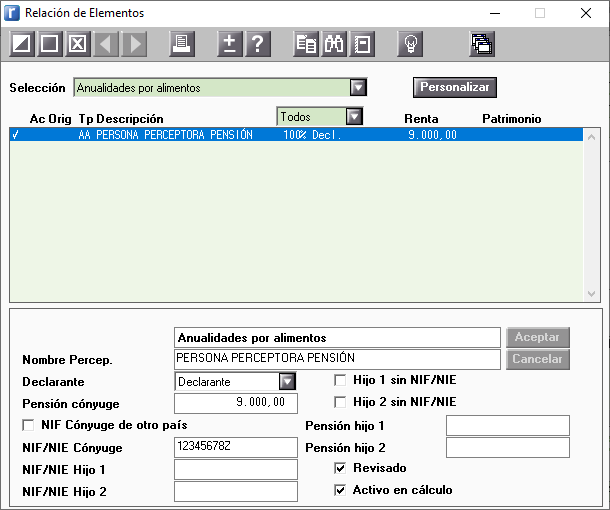Click the printer toolbar icon
Image resolution: width=610 pixels, height=510 pixels.
tap(182, 44)
